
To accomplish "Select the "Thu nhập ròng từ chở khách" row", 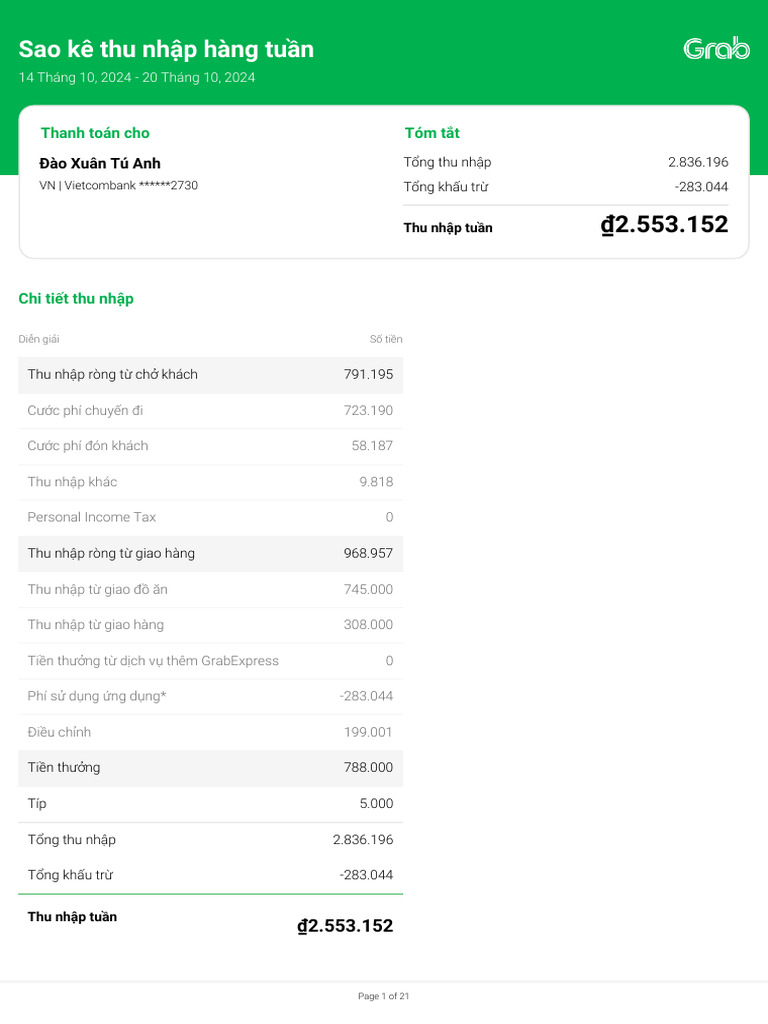I will coord(210,375).
